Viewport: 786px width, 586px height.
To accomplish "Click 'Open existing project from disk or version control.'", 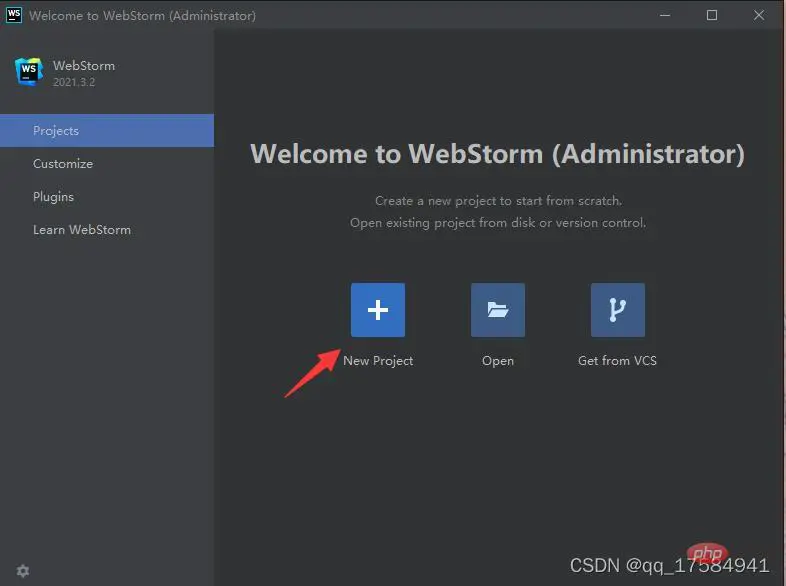I will [x=498, y=223].
